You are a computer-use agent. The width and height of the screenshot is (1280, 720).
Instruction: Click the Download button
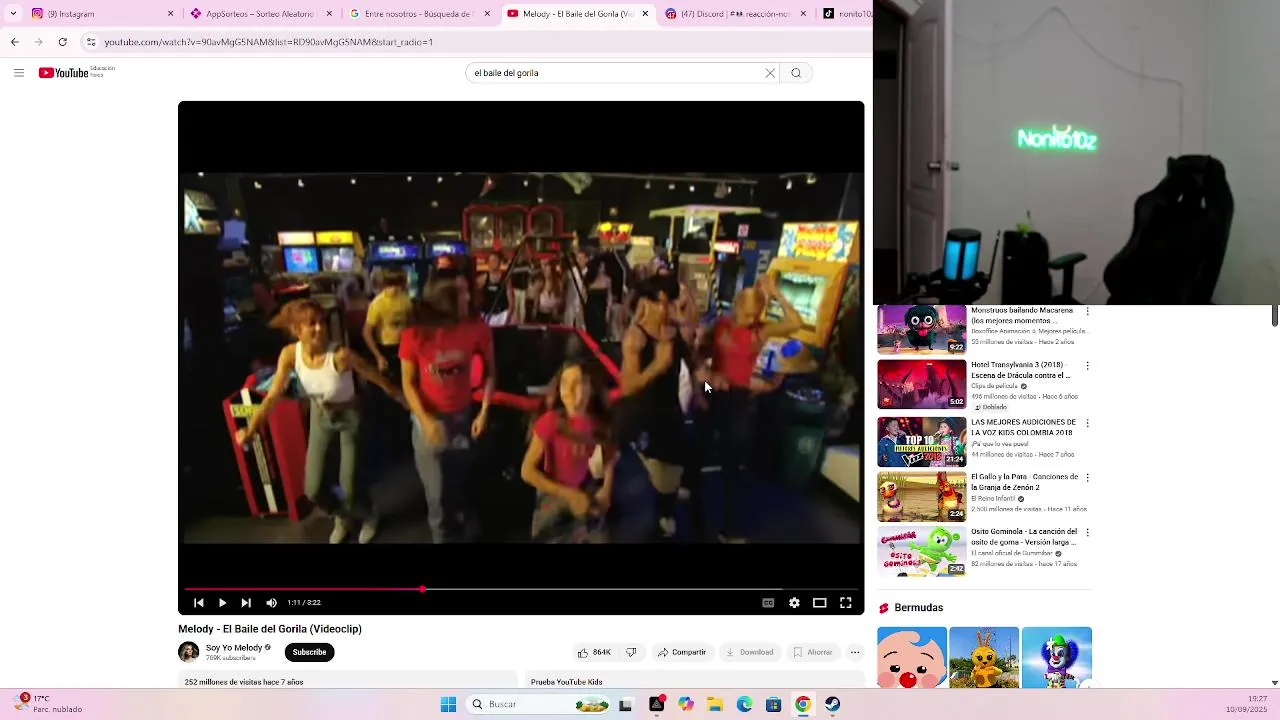(x=750, y=652)
